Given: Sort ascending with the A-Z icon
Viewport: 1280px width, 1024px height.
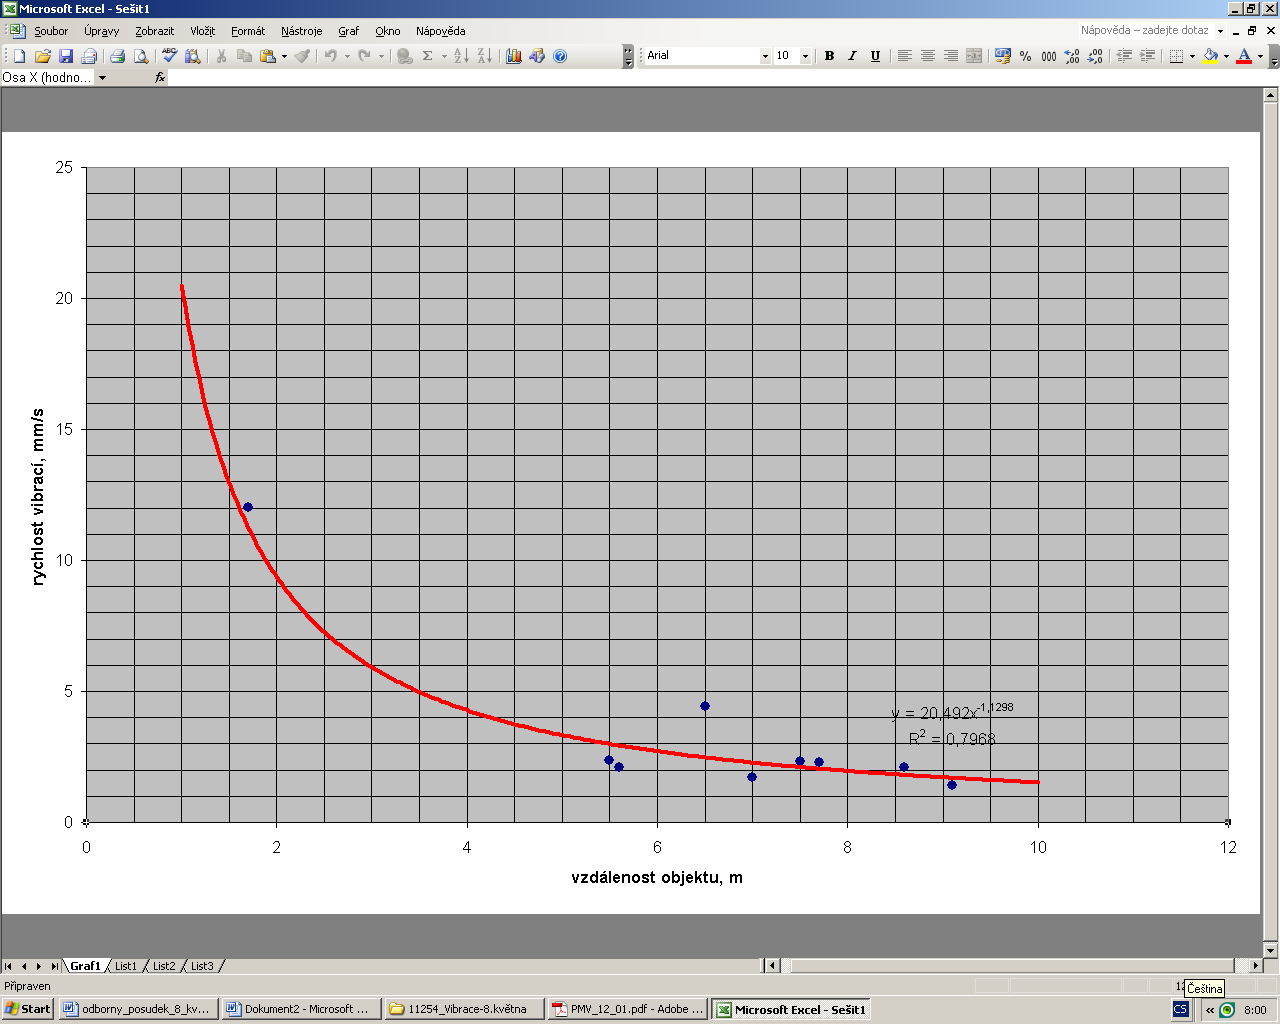Looking at the screenshot, I should [461, 56].
